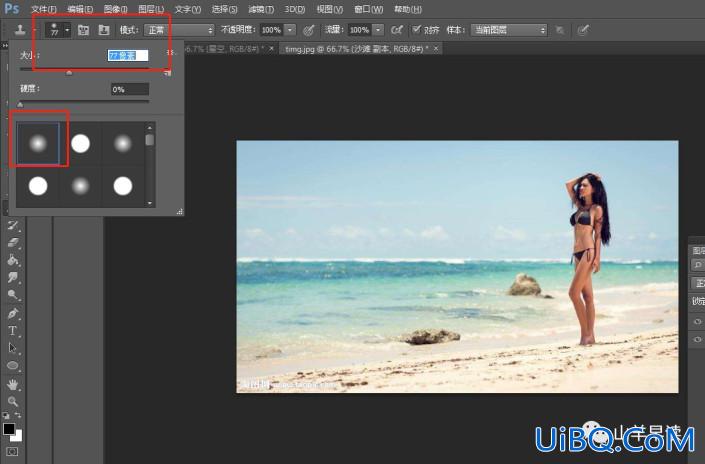
Task: Open the 窗口(W) menu
Action: point(368,9)
